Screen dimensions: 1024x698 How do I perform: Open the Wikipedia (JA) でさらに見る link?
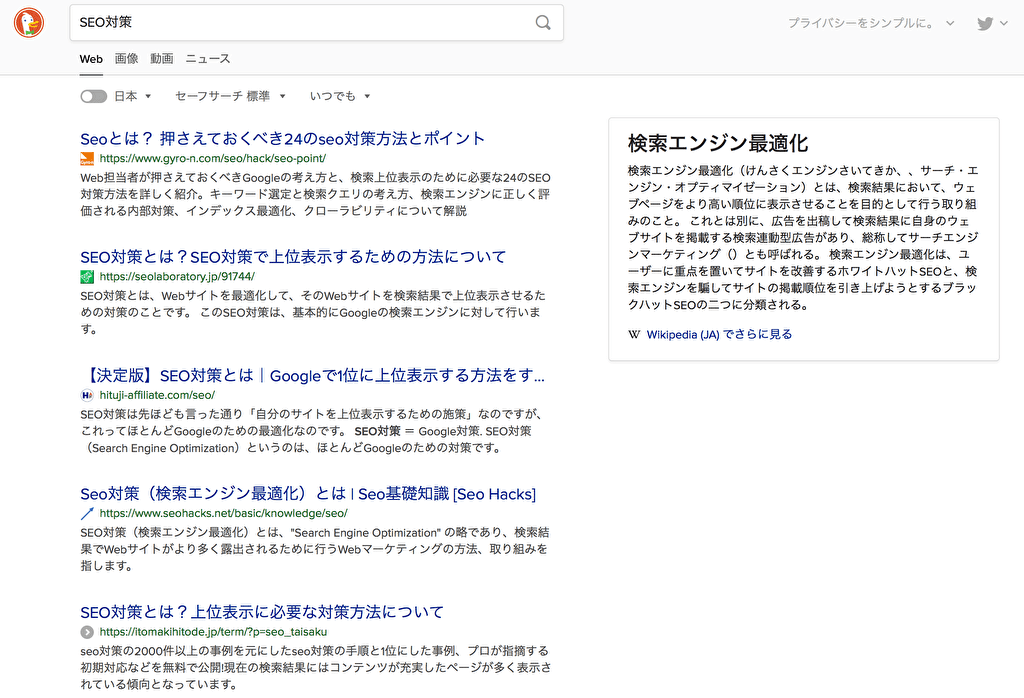click(718, 334)
